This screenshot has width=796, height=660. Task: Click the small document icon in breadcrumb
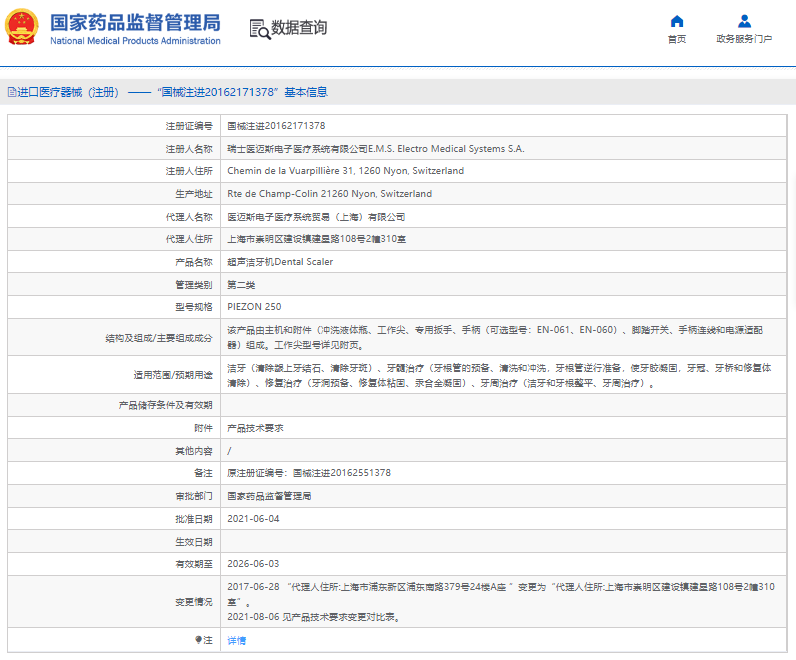pos(11,92)
